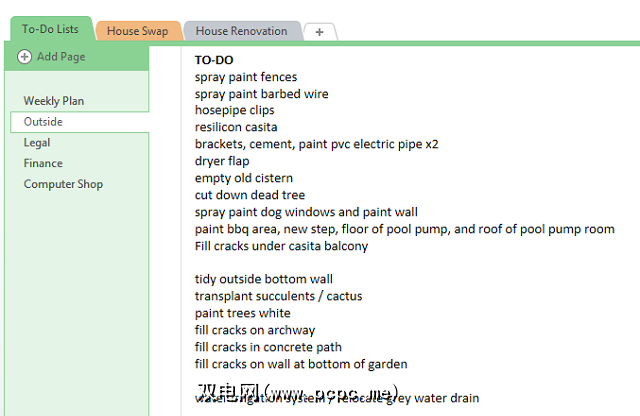Create a new section with the plus tab

coord(319,32)
